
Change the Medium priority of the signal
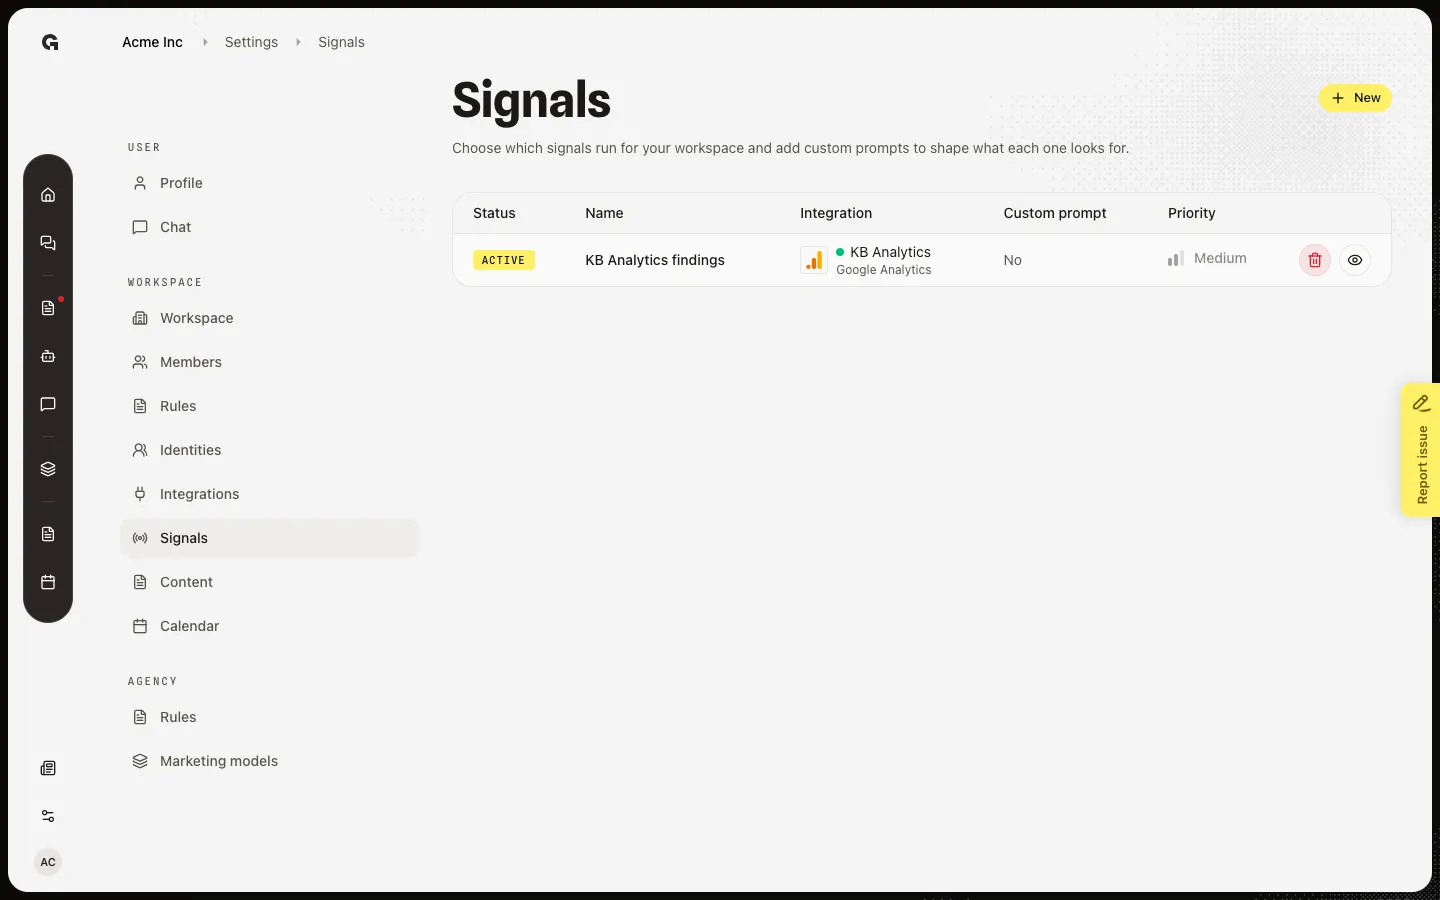(1207, 258)
